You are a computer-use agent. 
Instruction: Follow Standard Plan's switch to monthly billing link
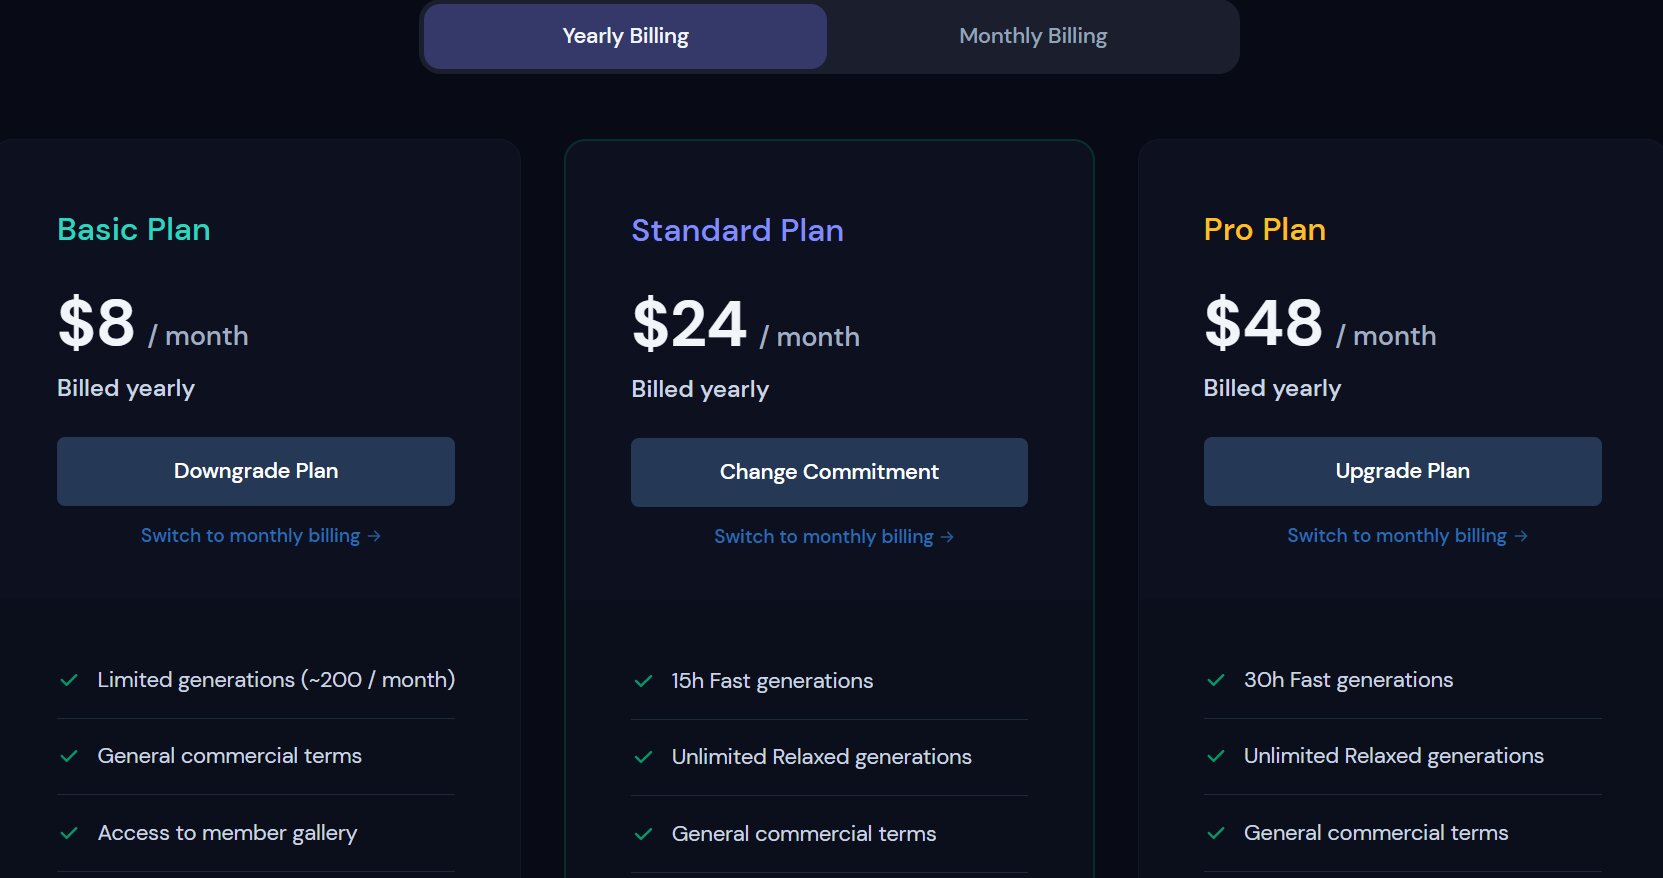click(x=833, y=537)
